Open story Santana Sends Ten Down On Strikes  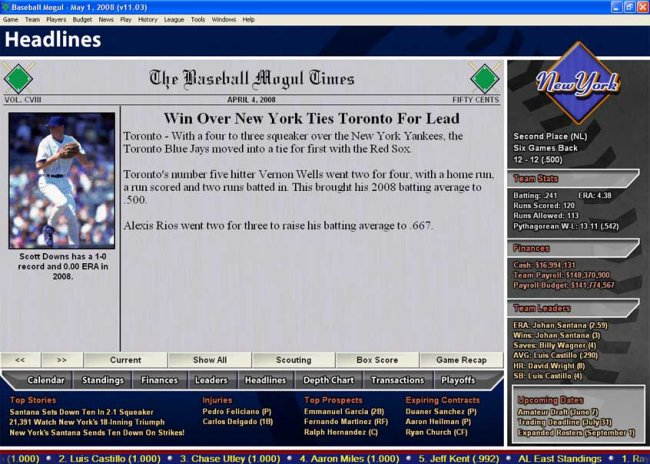tap(97, 432)
